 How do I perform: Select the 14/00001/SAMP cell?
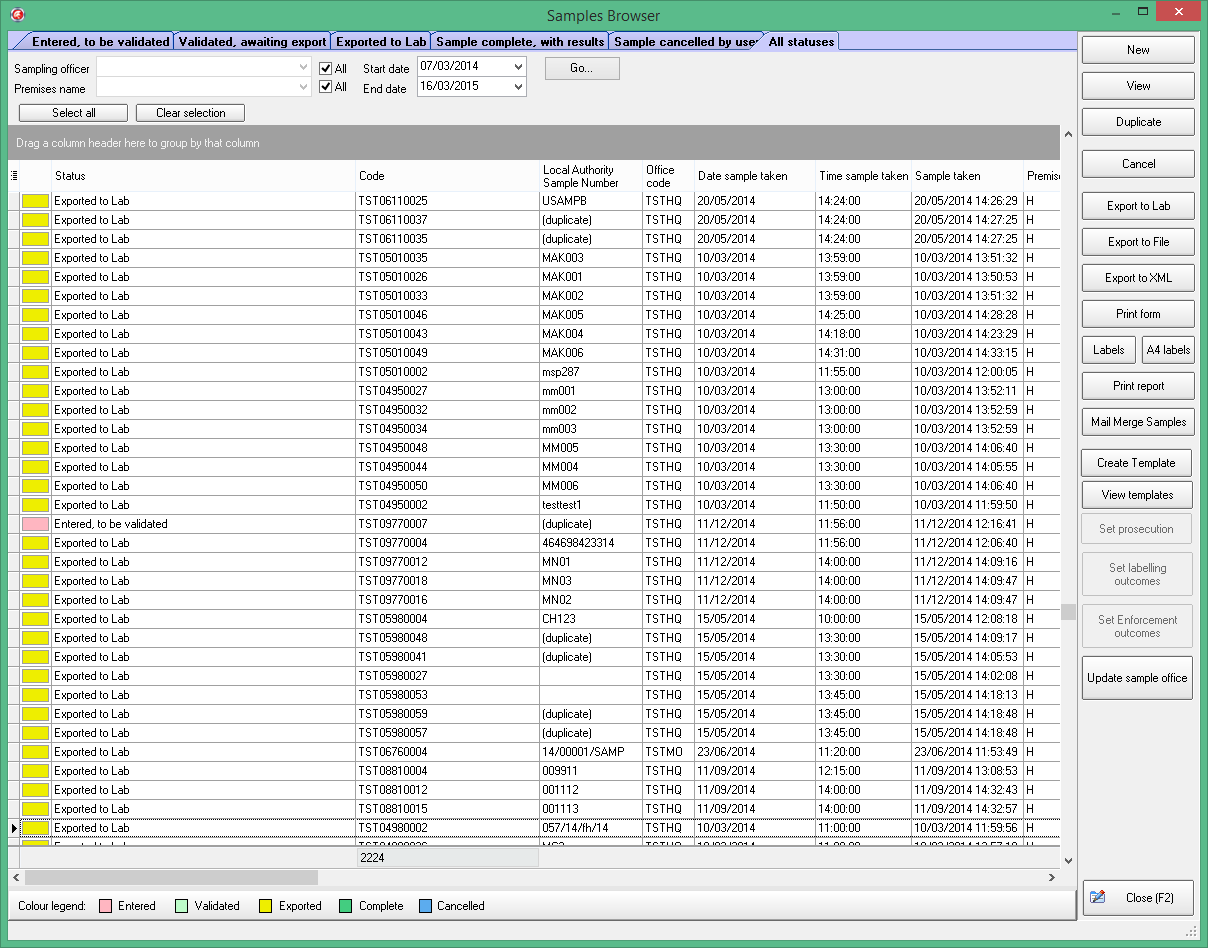pos(591,752)
